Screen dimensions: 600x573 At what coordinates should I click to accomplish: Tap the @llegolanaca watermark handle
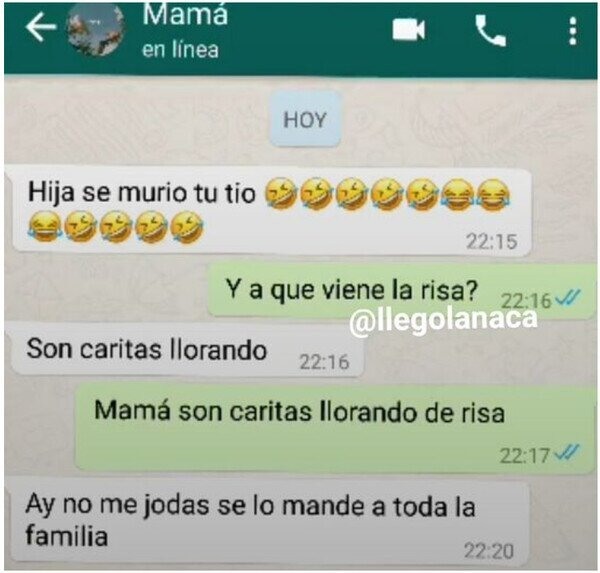pyautogui.click(x=443, y=321)
